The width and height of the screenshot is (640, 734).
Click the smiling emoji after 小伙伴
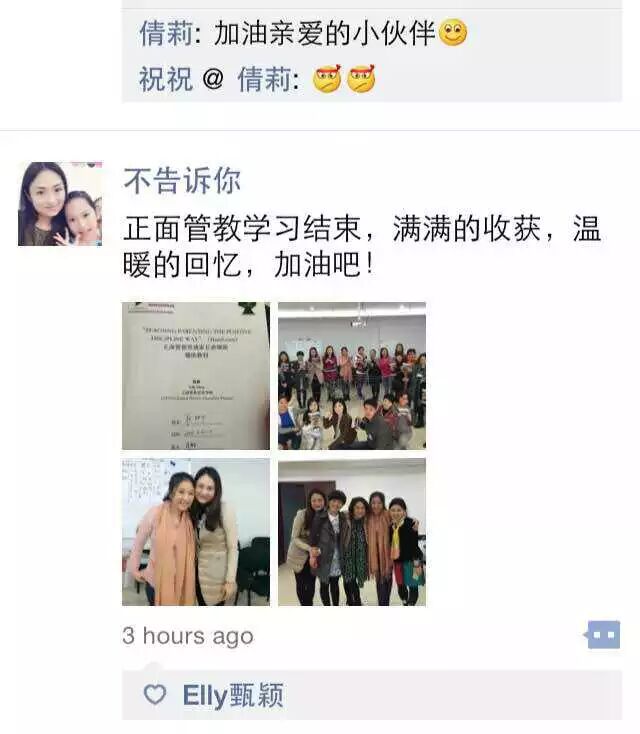[453, 33]
